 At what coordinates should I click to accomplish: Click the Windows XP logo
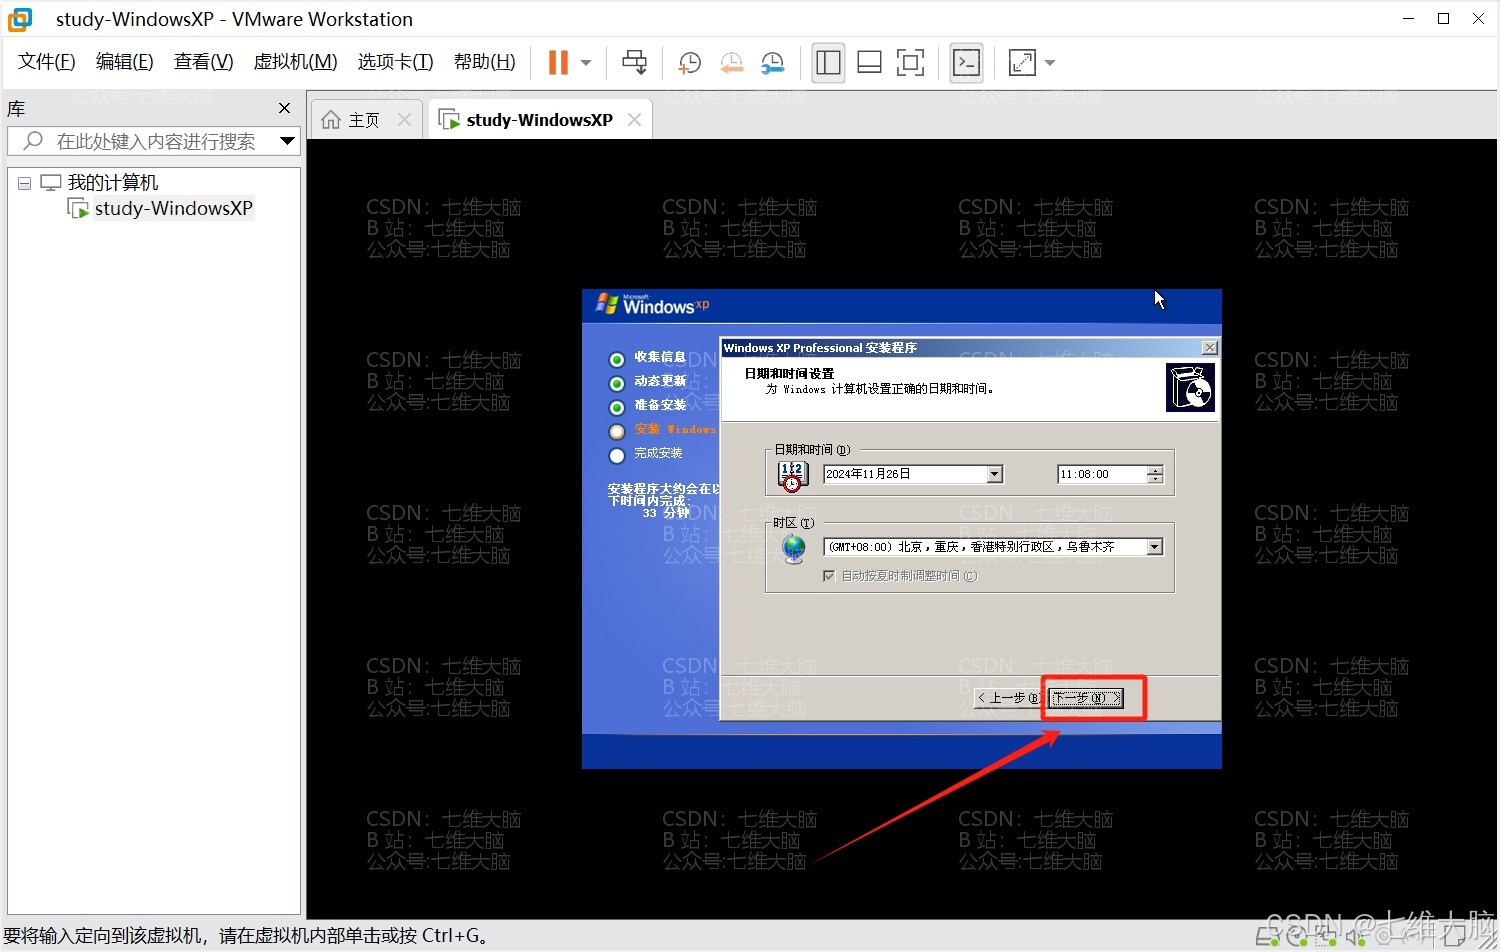point(652,305)
